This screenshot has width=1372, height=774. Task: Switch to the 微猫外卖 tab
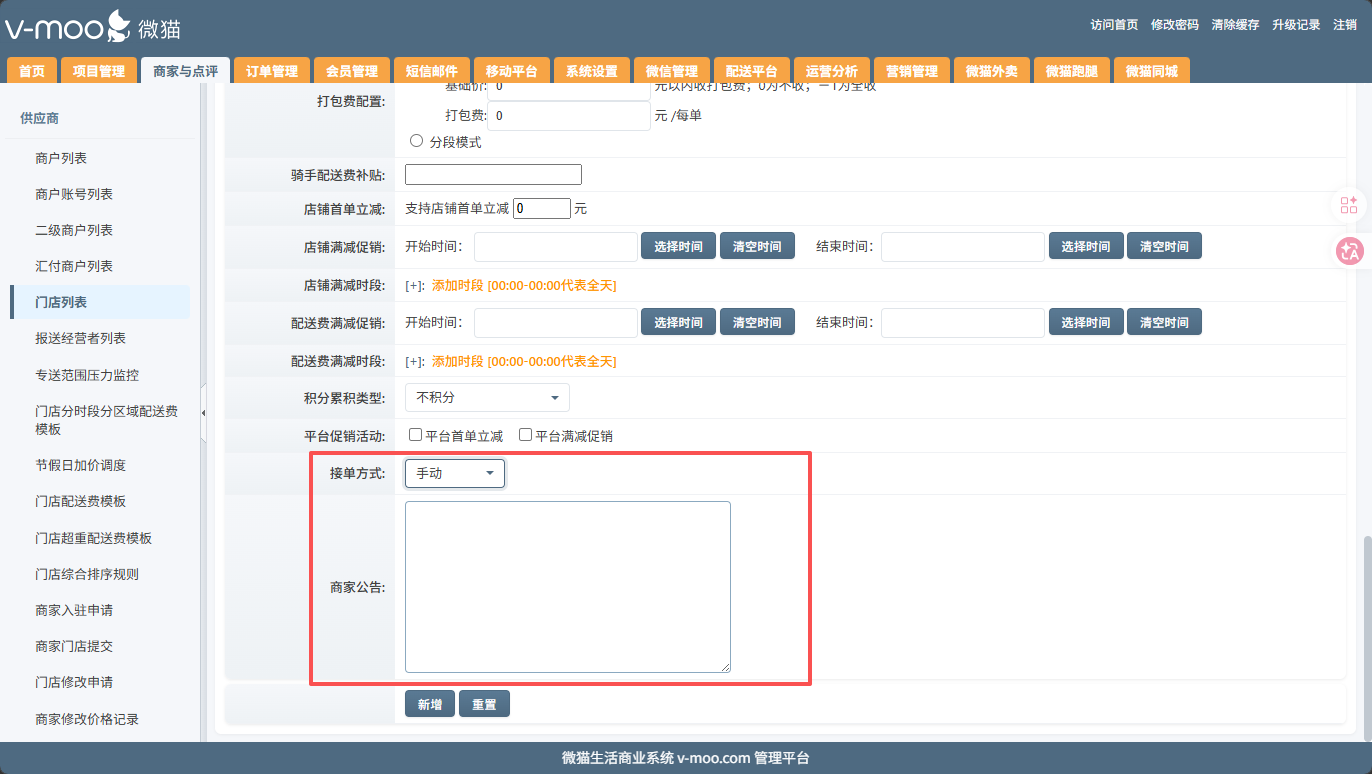coord(991,71)
